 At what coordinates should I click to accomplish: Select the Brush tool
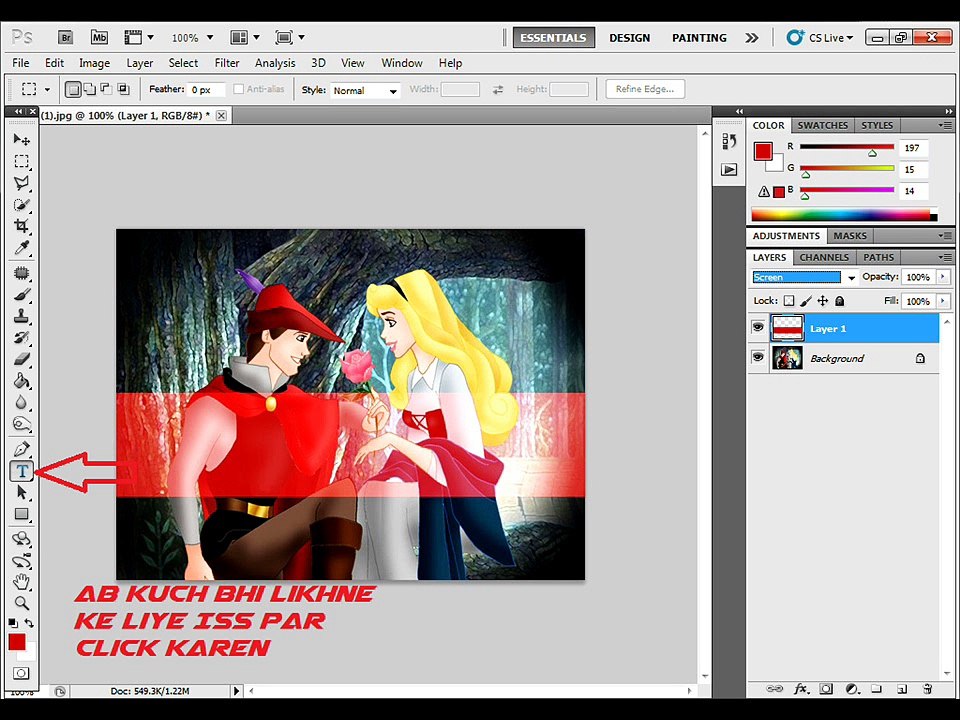click(21, 294)
